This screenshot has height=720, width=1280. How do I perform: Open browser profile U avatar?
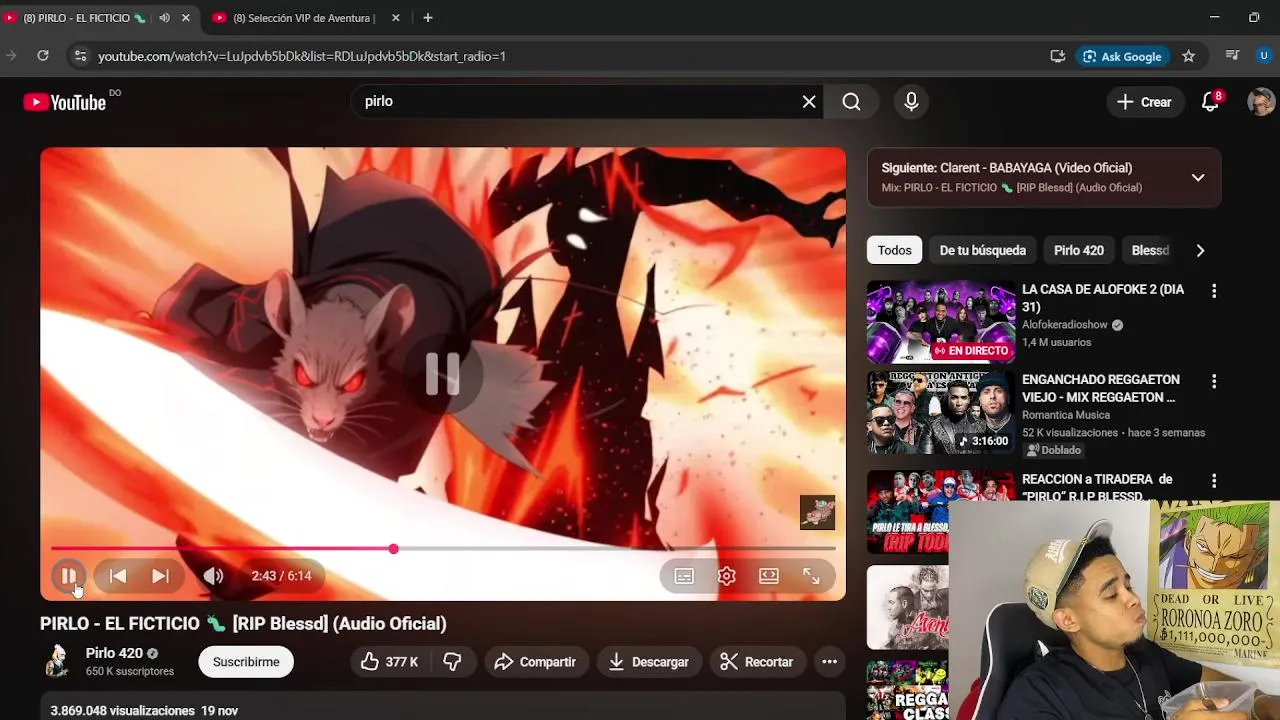(x=1264, y=56)
